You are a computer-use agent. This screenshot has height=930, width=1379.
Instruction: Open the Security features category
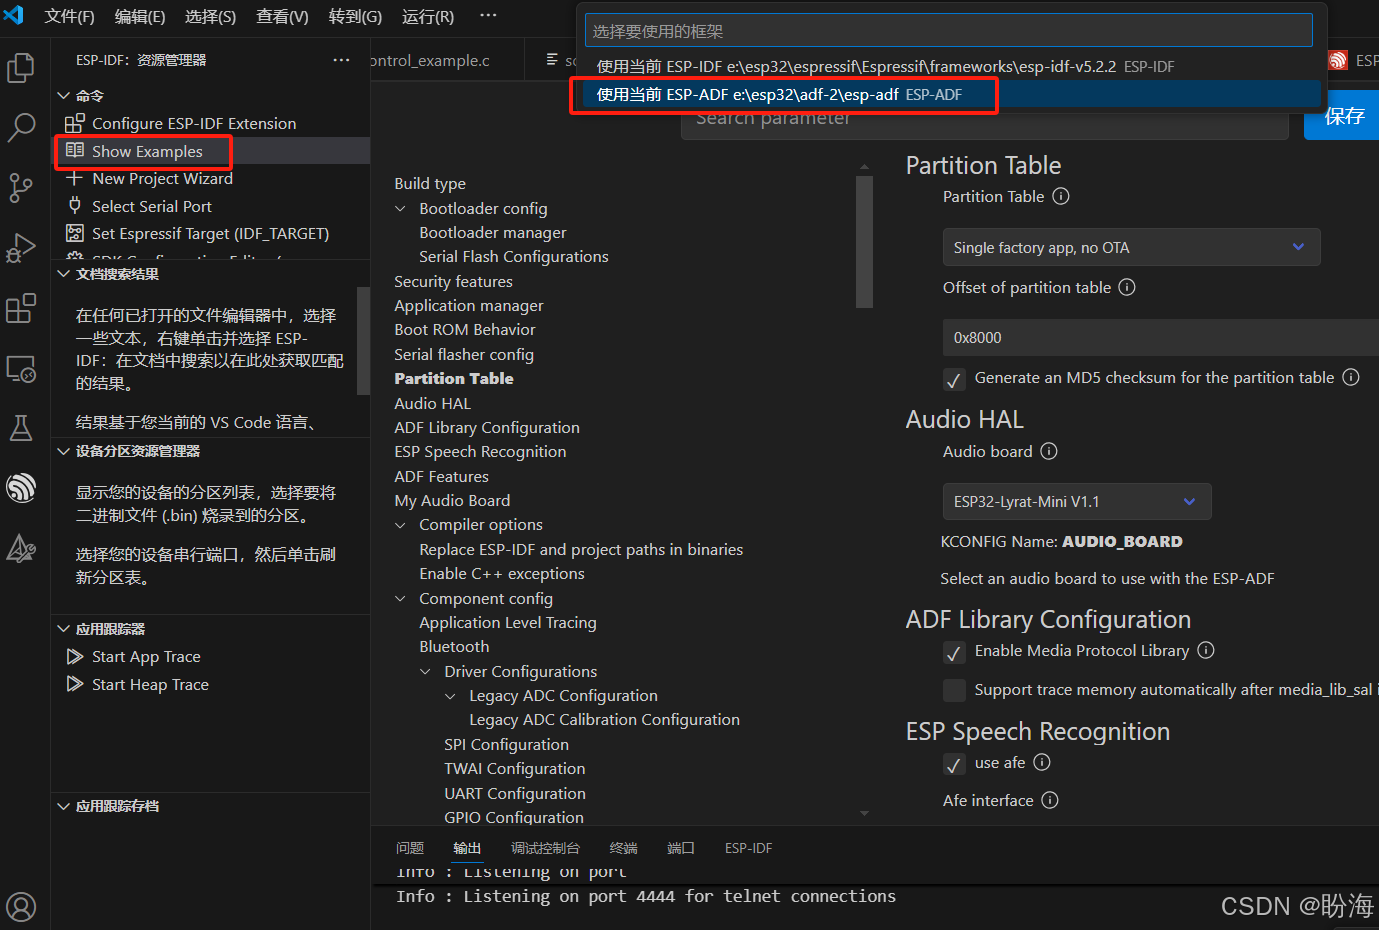tap(453, 281)
